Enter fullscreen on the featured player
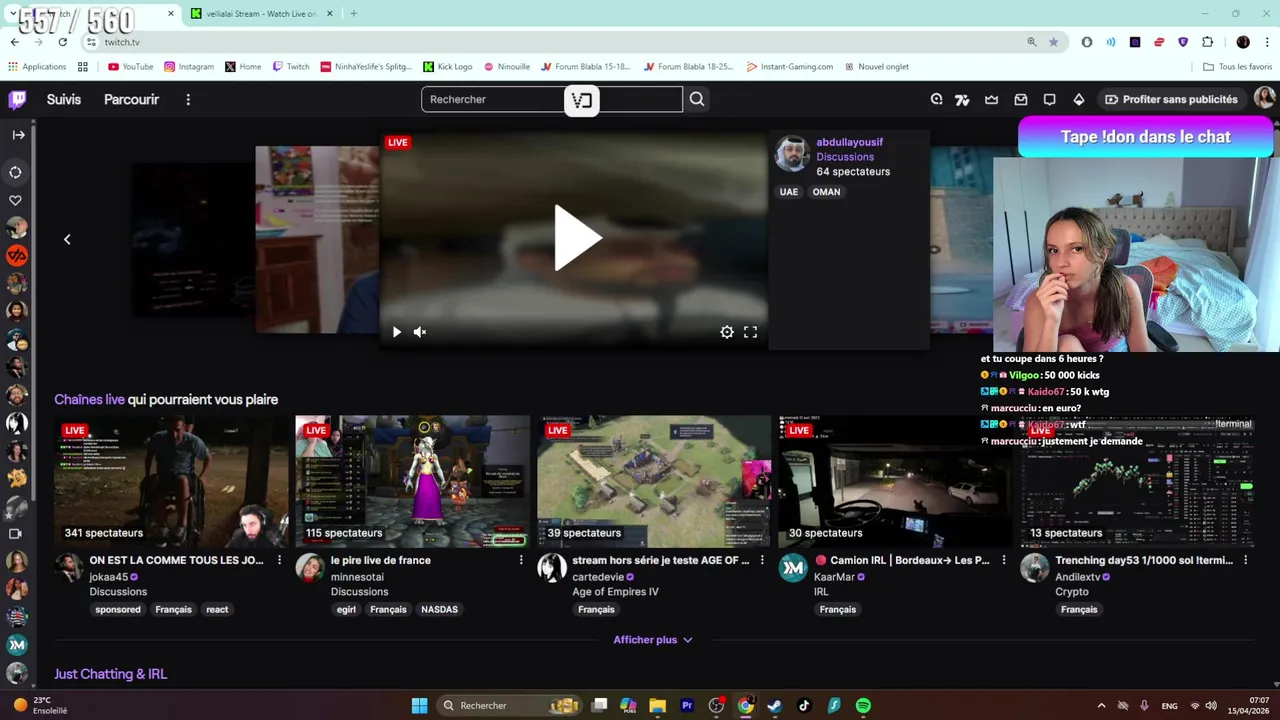Screen dimensions: 1280x720 tap(750, 332)
